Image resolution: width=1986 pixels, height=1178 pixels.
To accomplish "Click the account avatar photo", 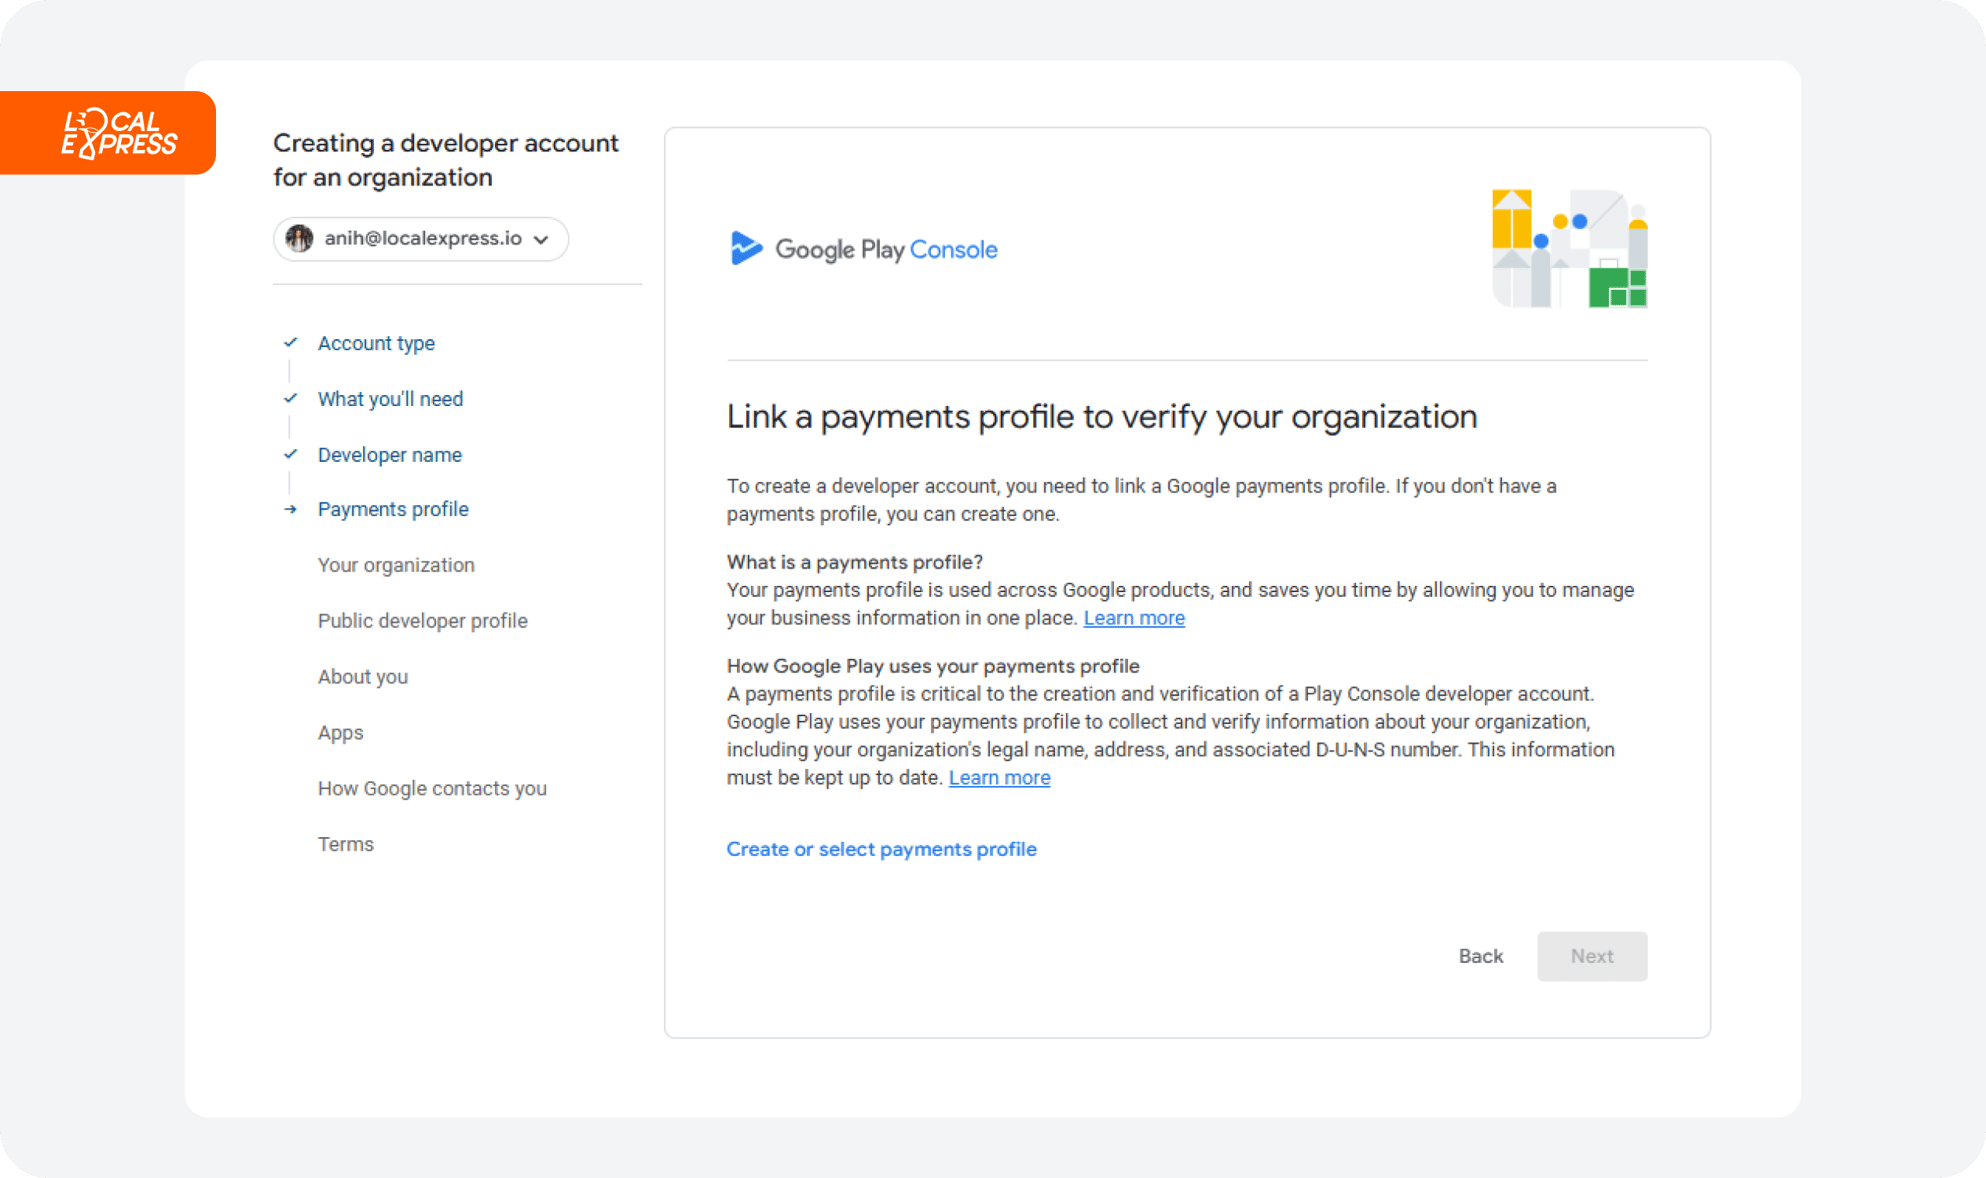I will click(300, 239).
